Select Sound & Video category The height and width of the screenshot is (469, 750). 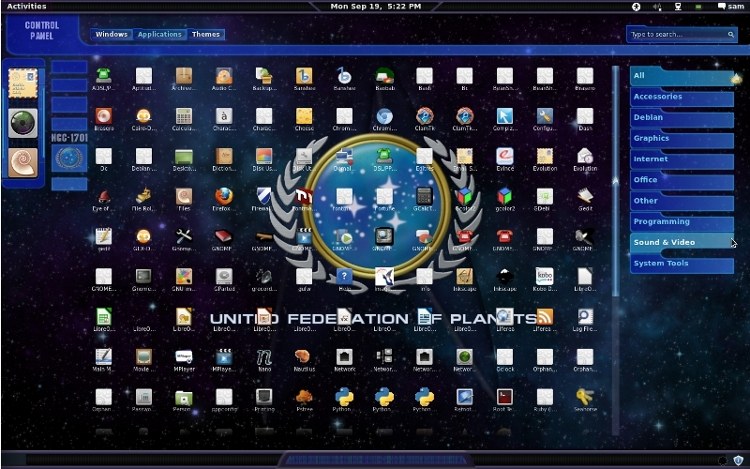coord(682,243)
